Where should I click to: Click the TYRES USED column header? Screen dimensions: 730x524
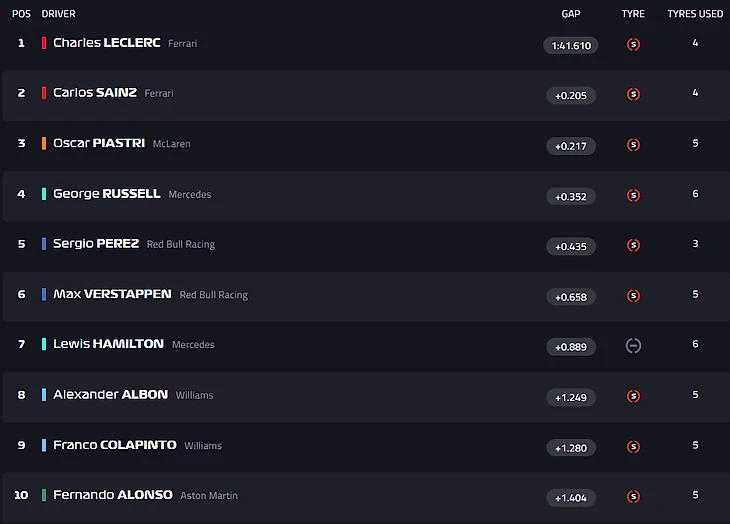(695, 14)
